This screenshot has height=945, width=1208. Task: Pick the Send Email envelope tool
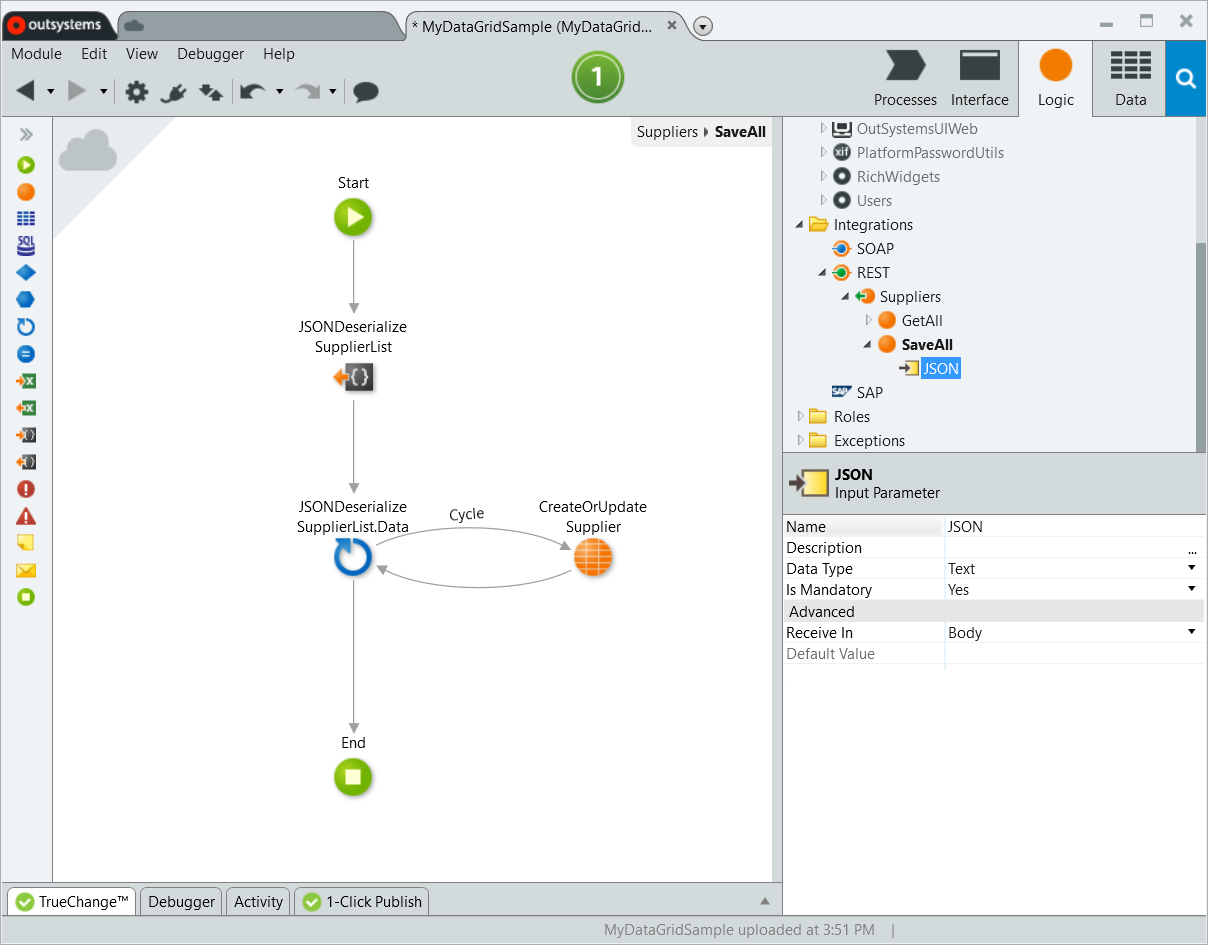(26, 570)
